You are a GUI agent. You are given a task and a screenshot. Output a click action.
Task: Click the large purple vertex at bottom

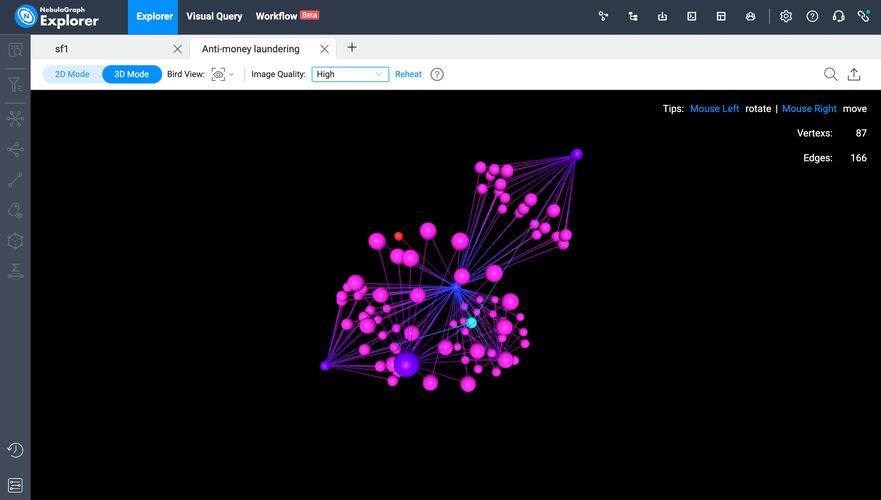406,364
